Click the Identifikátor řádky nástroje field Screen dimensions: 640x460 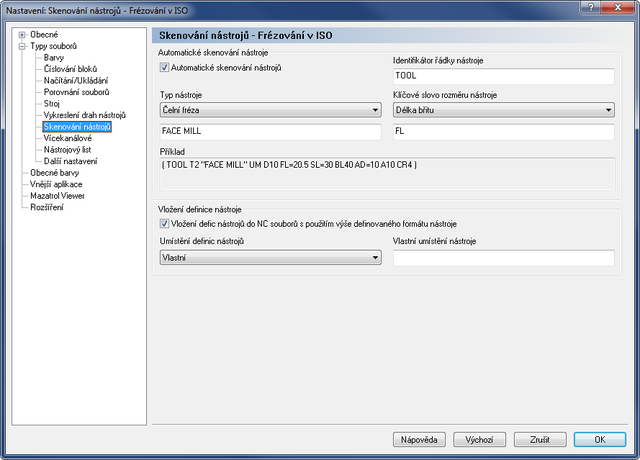pyautogui.click(x=504, y=76)
